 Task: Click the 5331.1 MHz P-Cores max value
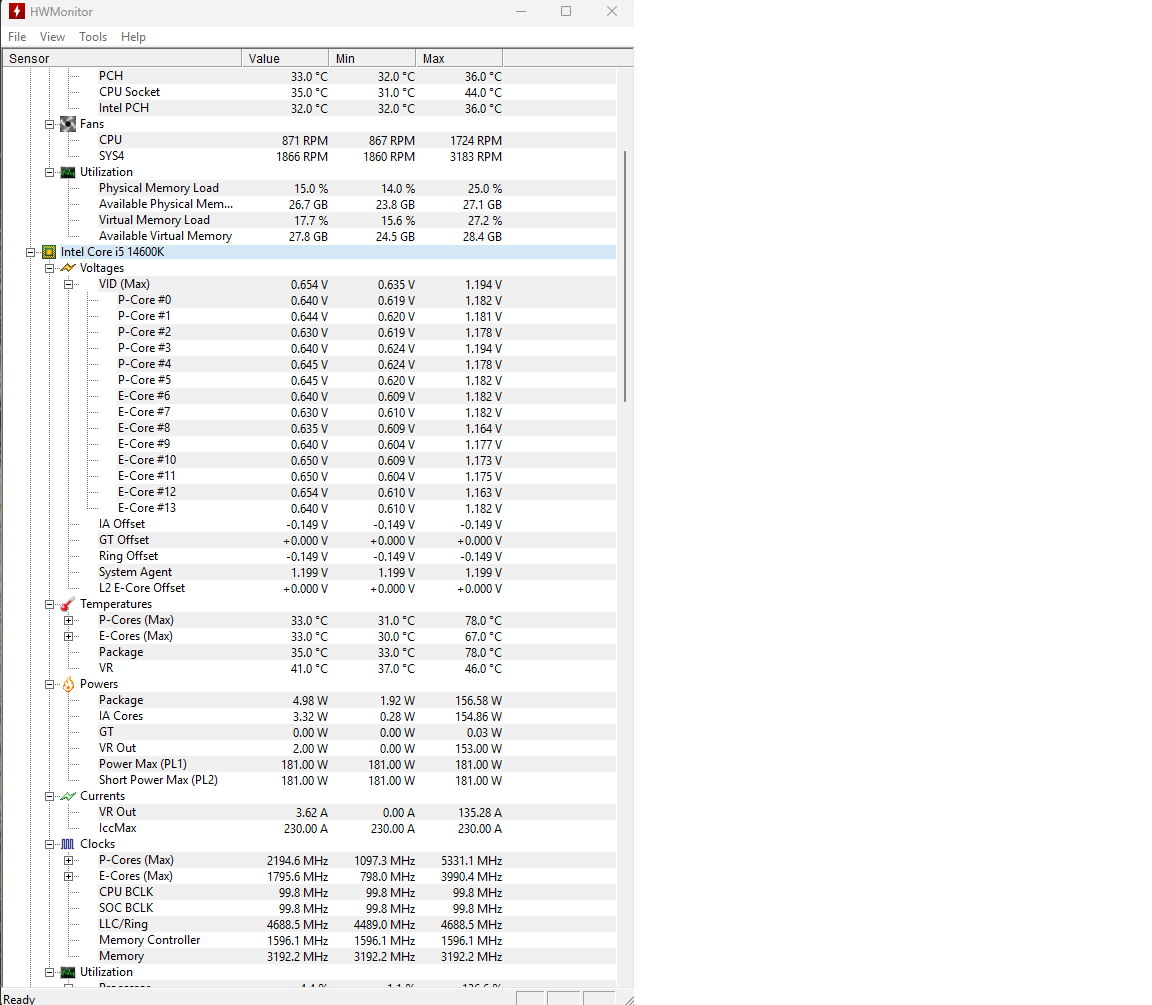click(472, 861)
